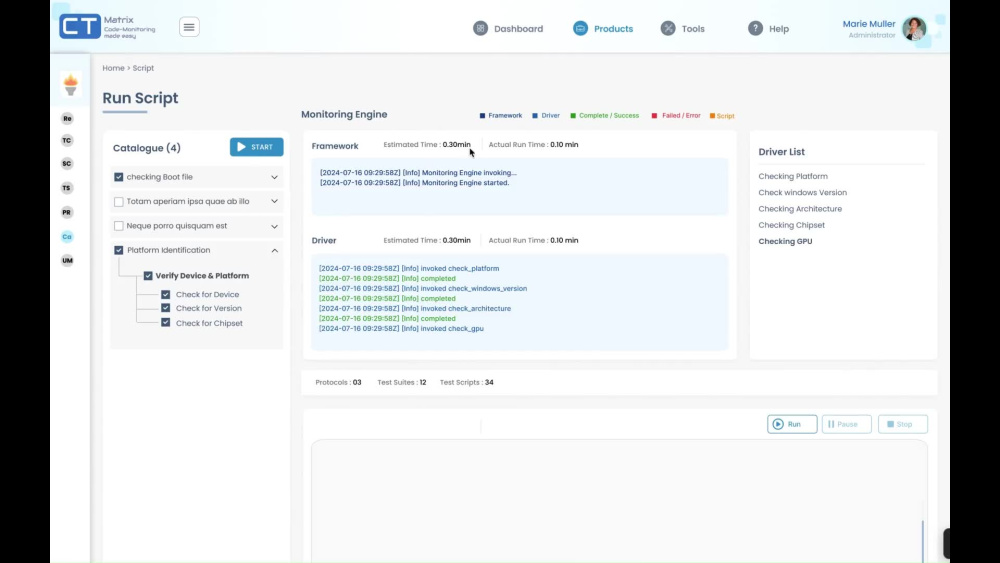Check the Neque porro quisquam est checkbox
The height and width of the screenshot is (563, 1000).
click(119, 226)
